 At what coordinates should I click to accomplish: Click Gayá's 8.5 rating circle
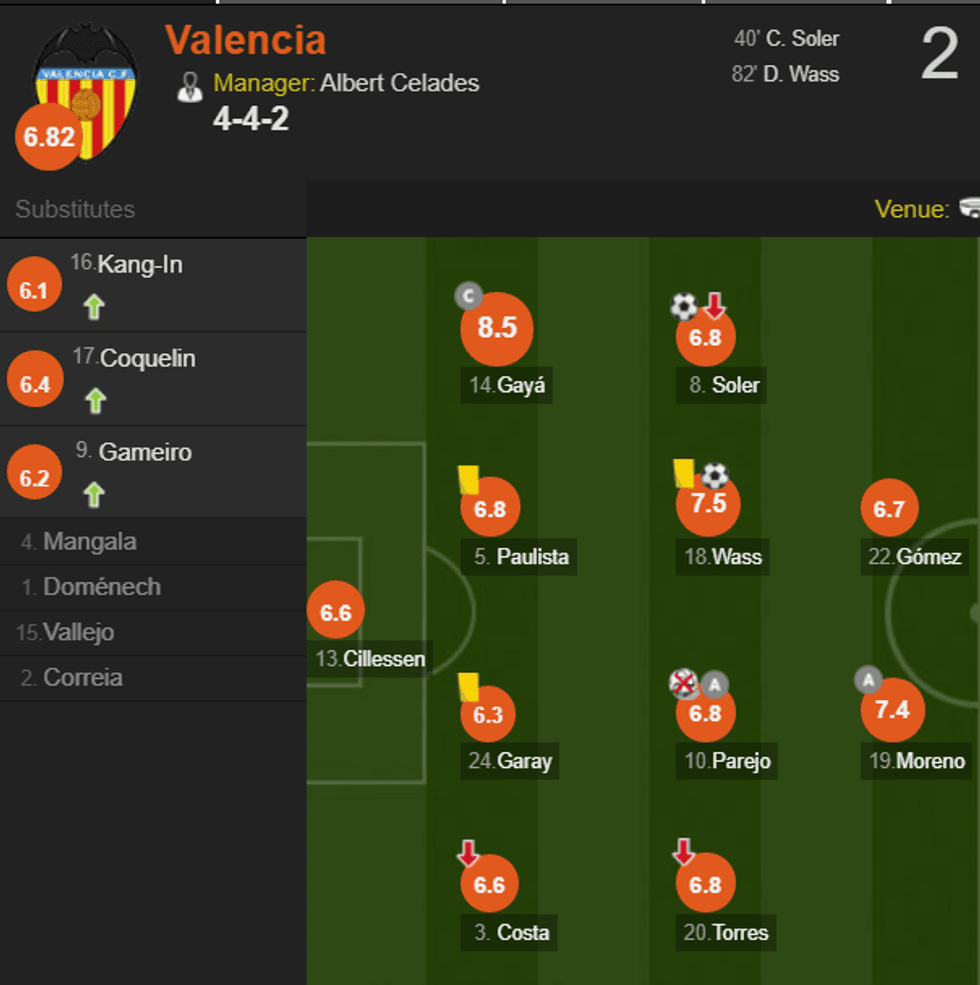coord(497,329)
